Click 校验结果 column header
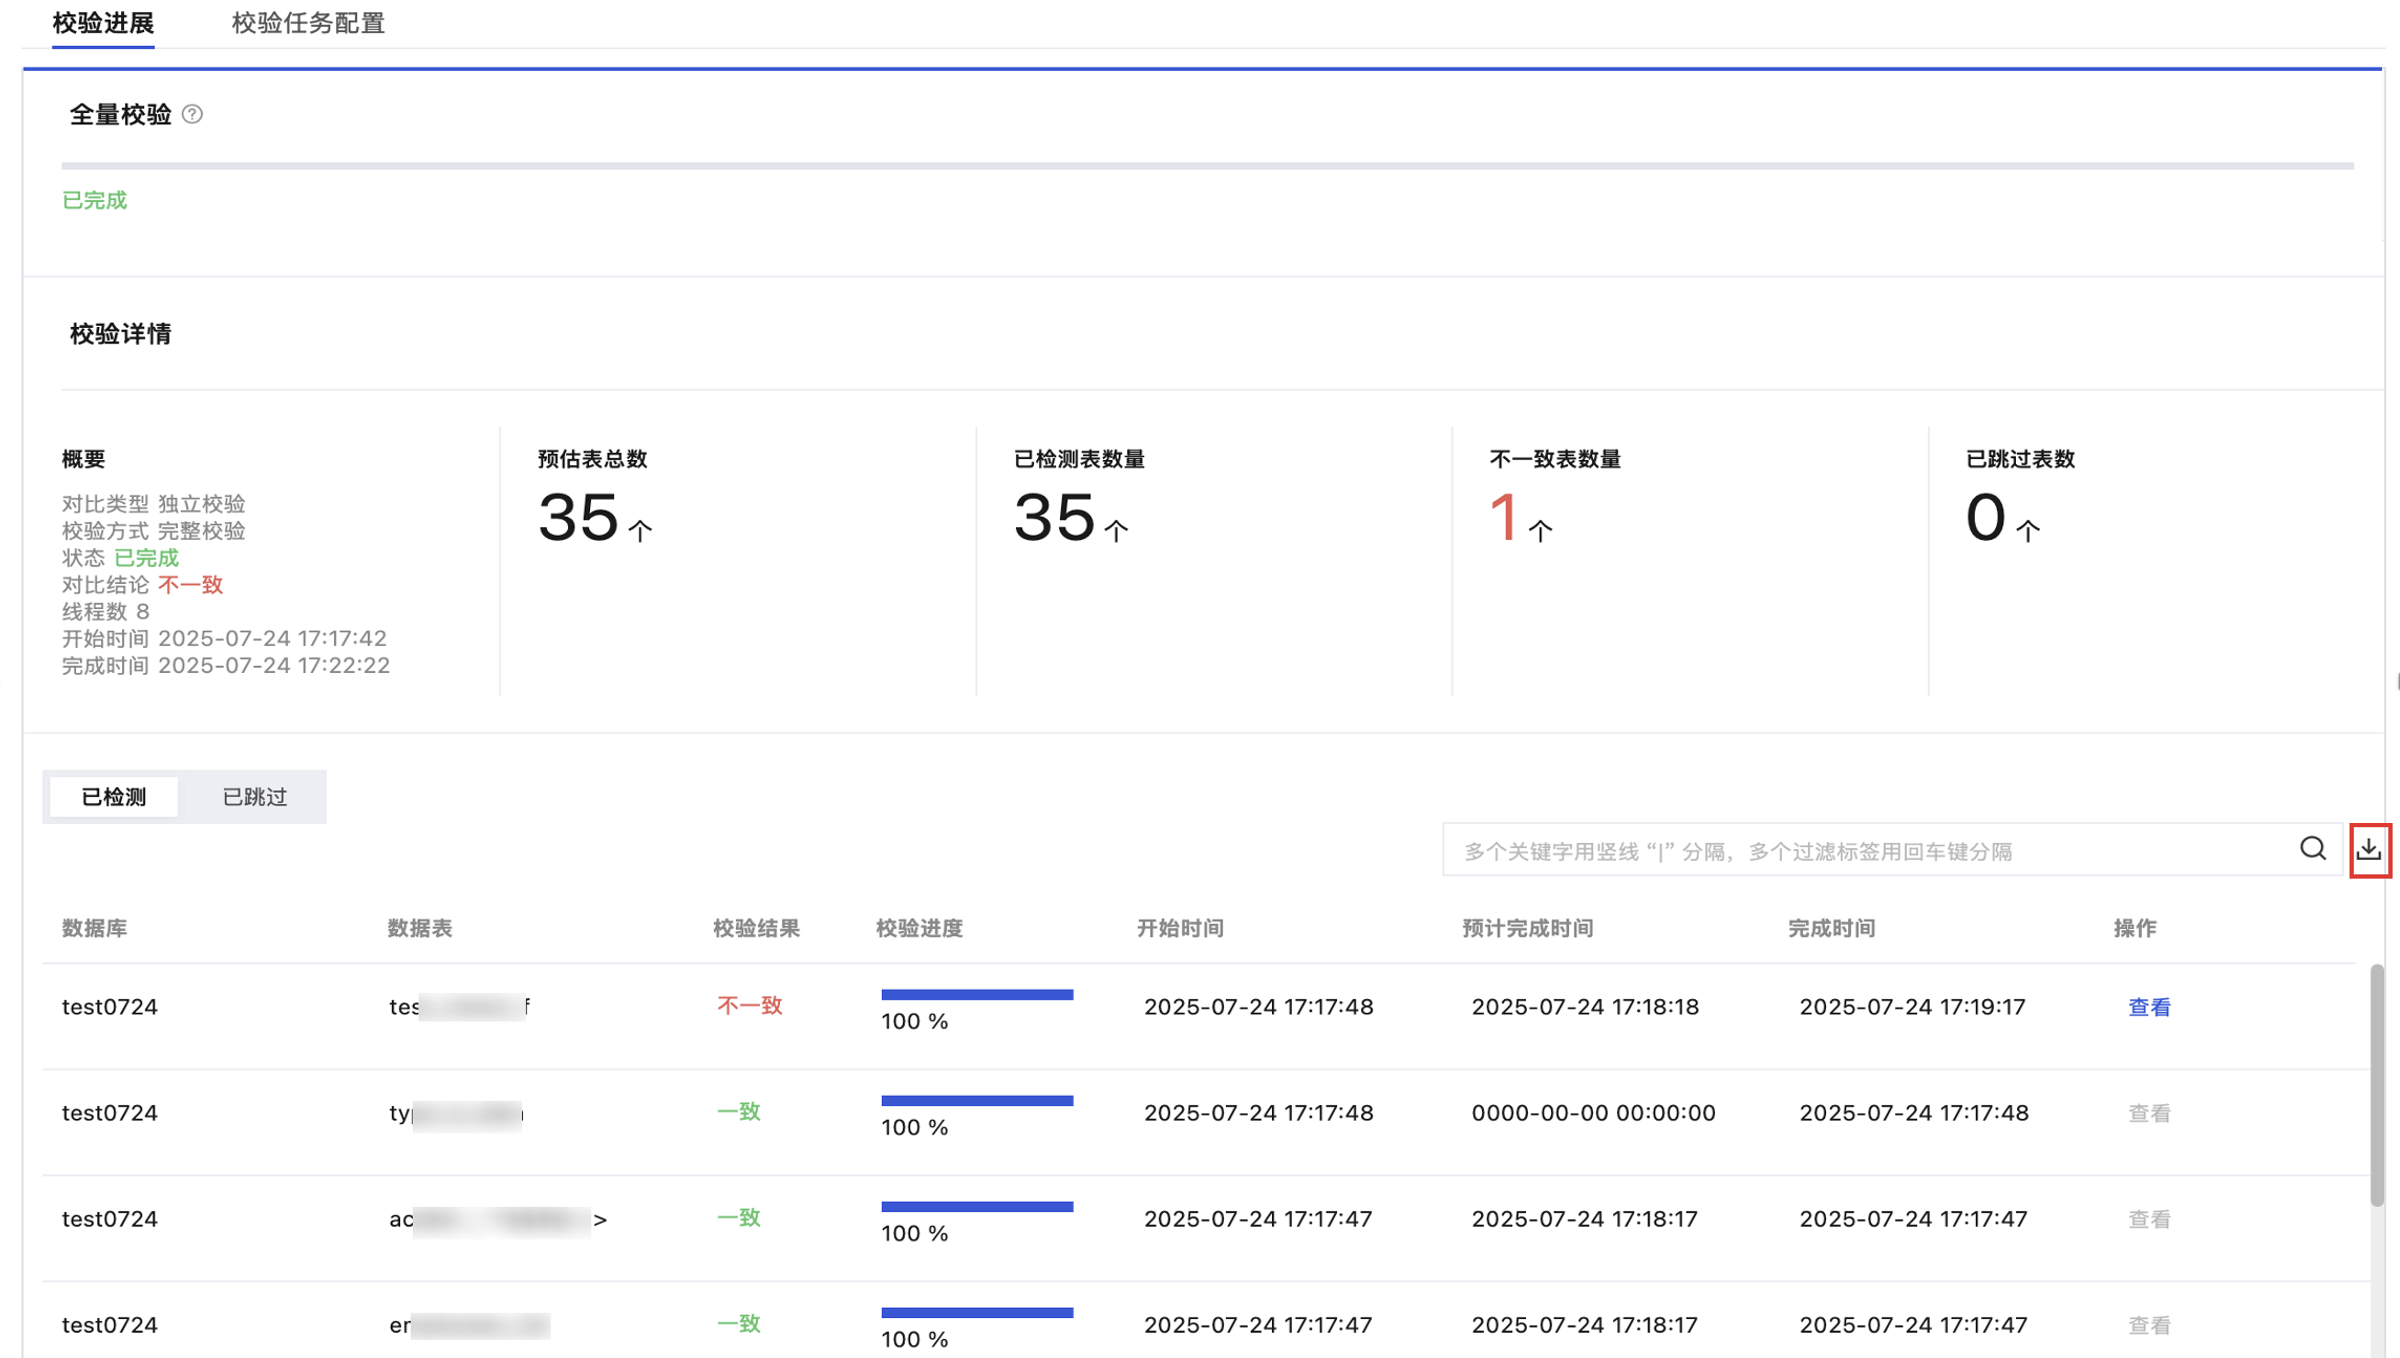 point(756,928)
